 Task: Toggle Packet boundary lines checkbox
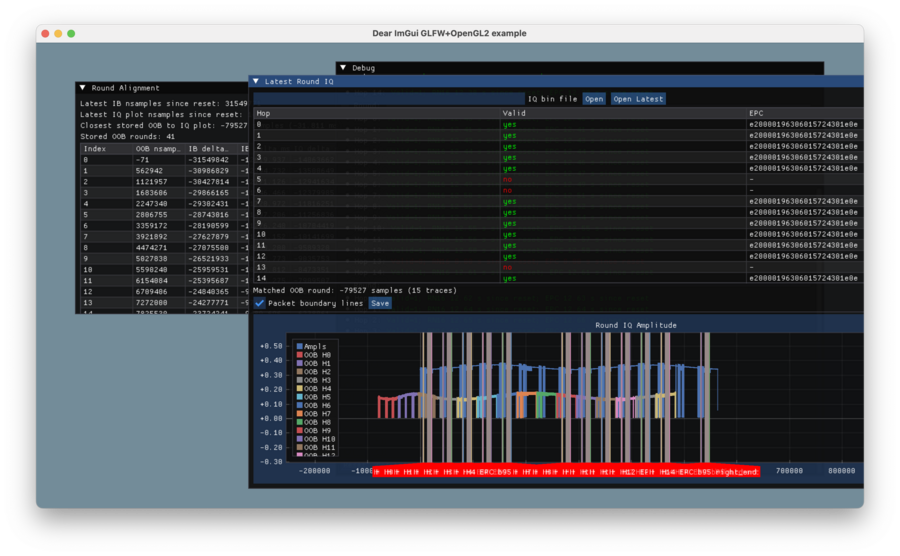click(x=259, y=303)
